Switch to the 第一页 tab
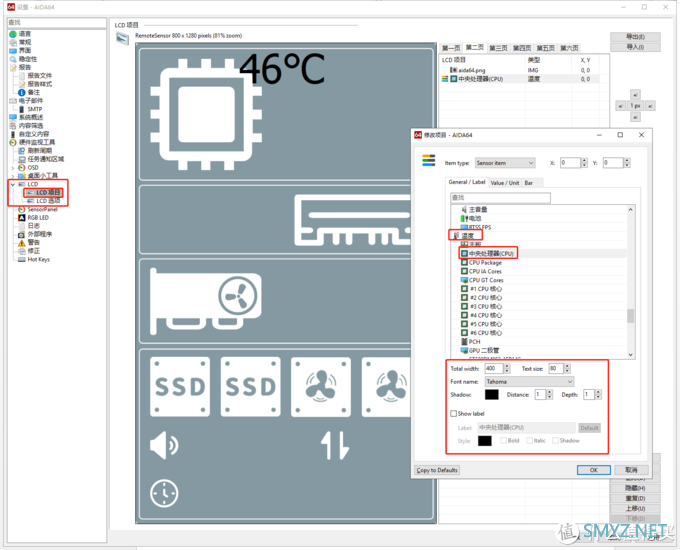Viewport: 680px width, 550px height. 451,48
